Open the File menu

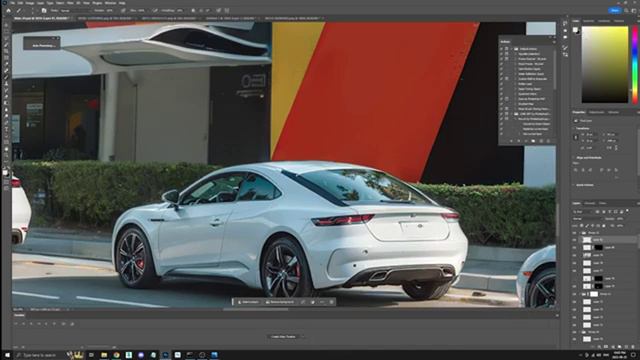point(12,3)
